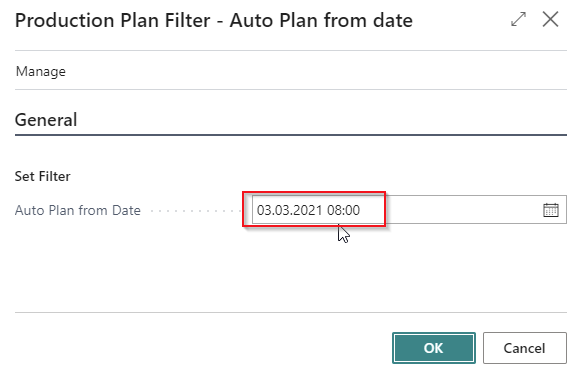587x382 pixels.
Task: Open the calendar date picker icon
Action: coord(551,210)
